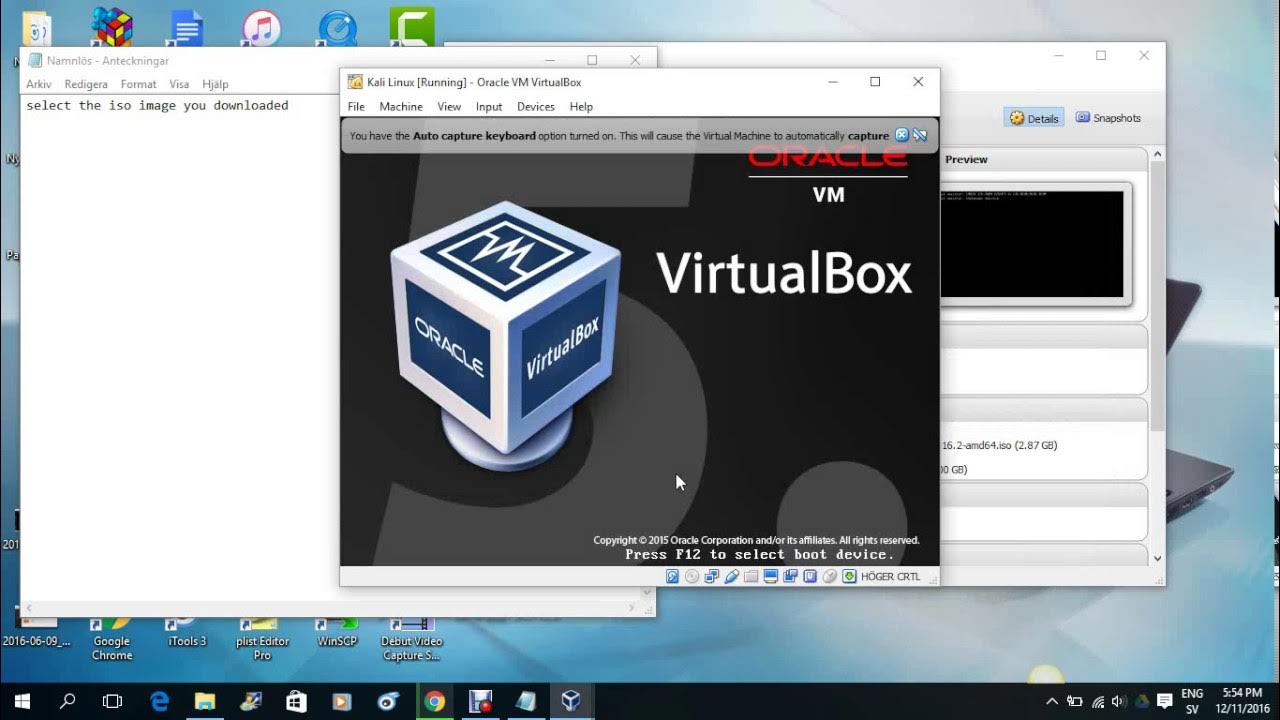
Task: Open Camtasia green desktop shortcut
Action: (412, 25)
